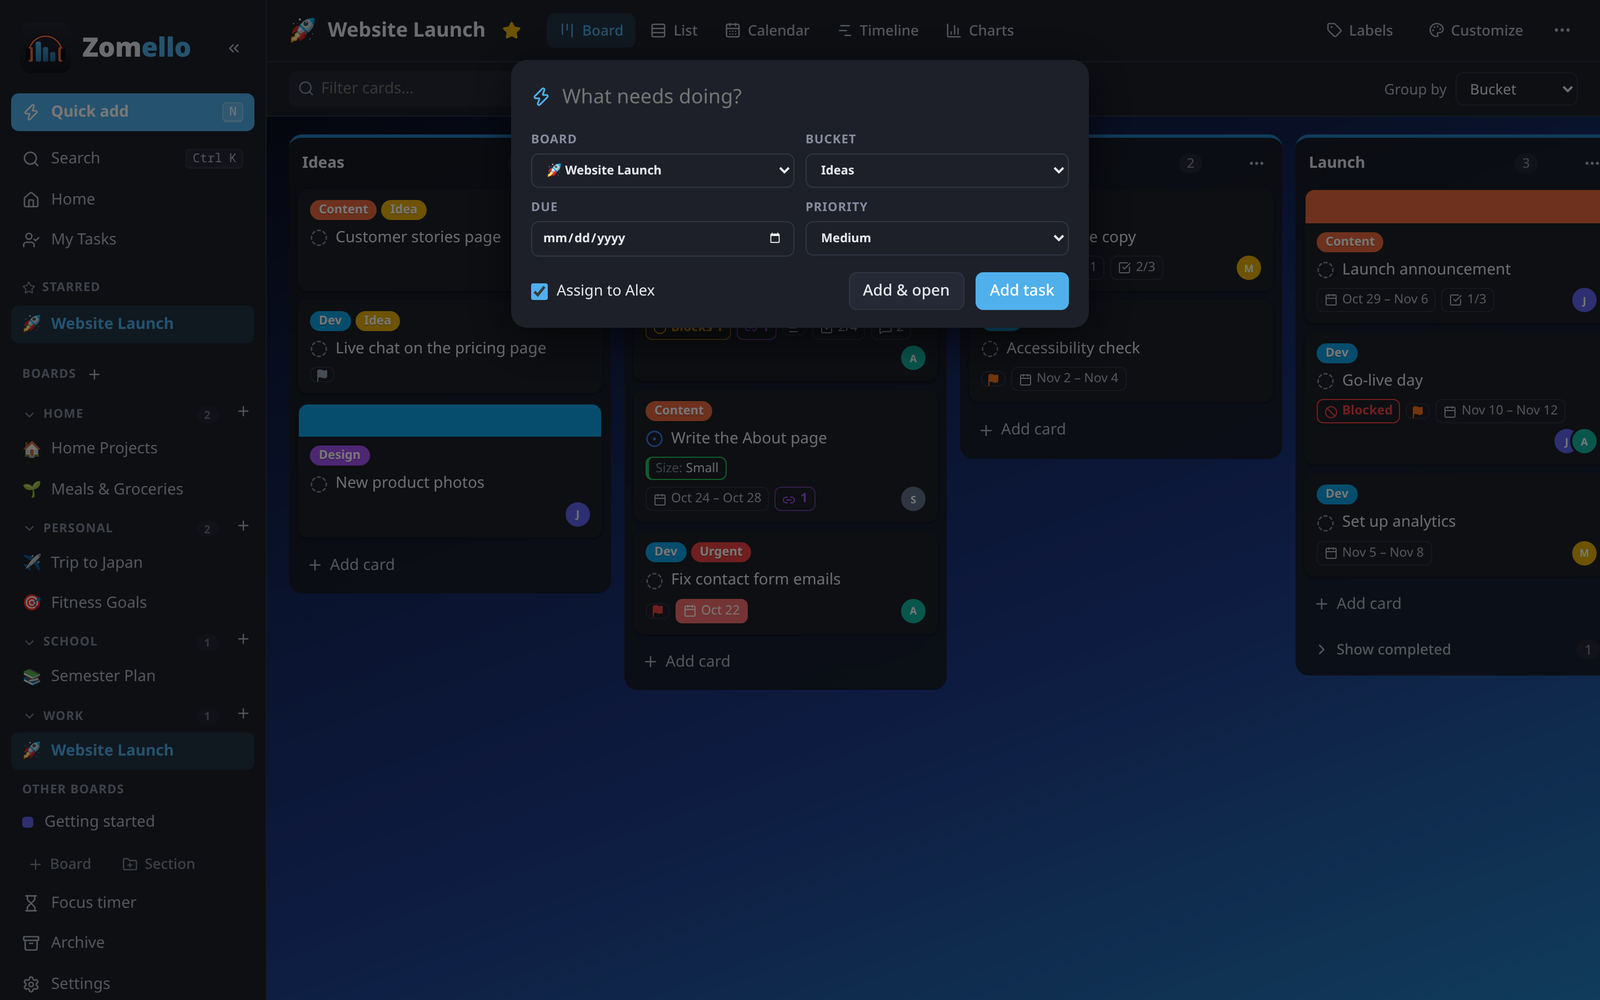
Task: Mark Live chat on the pricing page done
Action: point(319,349)
